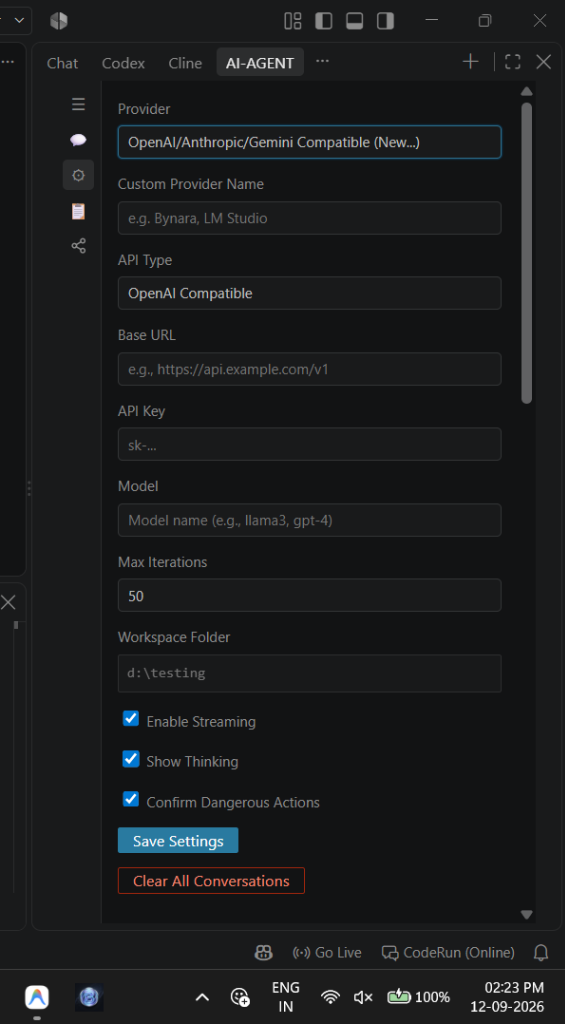565x1024 pixels.
Task: Focus the Base URL input field
Action: point(310,369)
